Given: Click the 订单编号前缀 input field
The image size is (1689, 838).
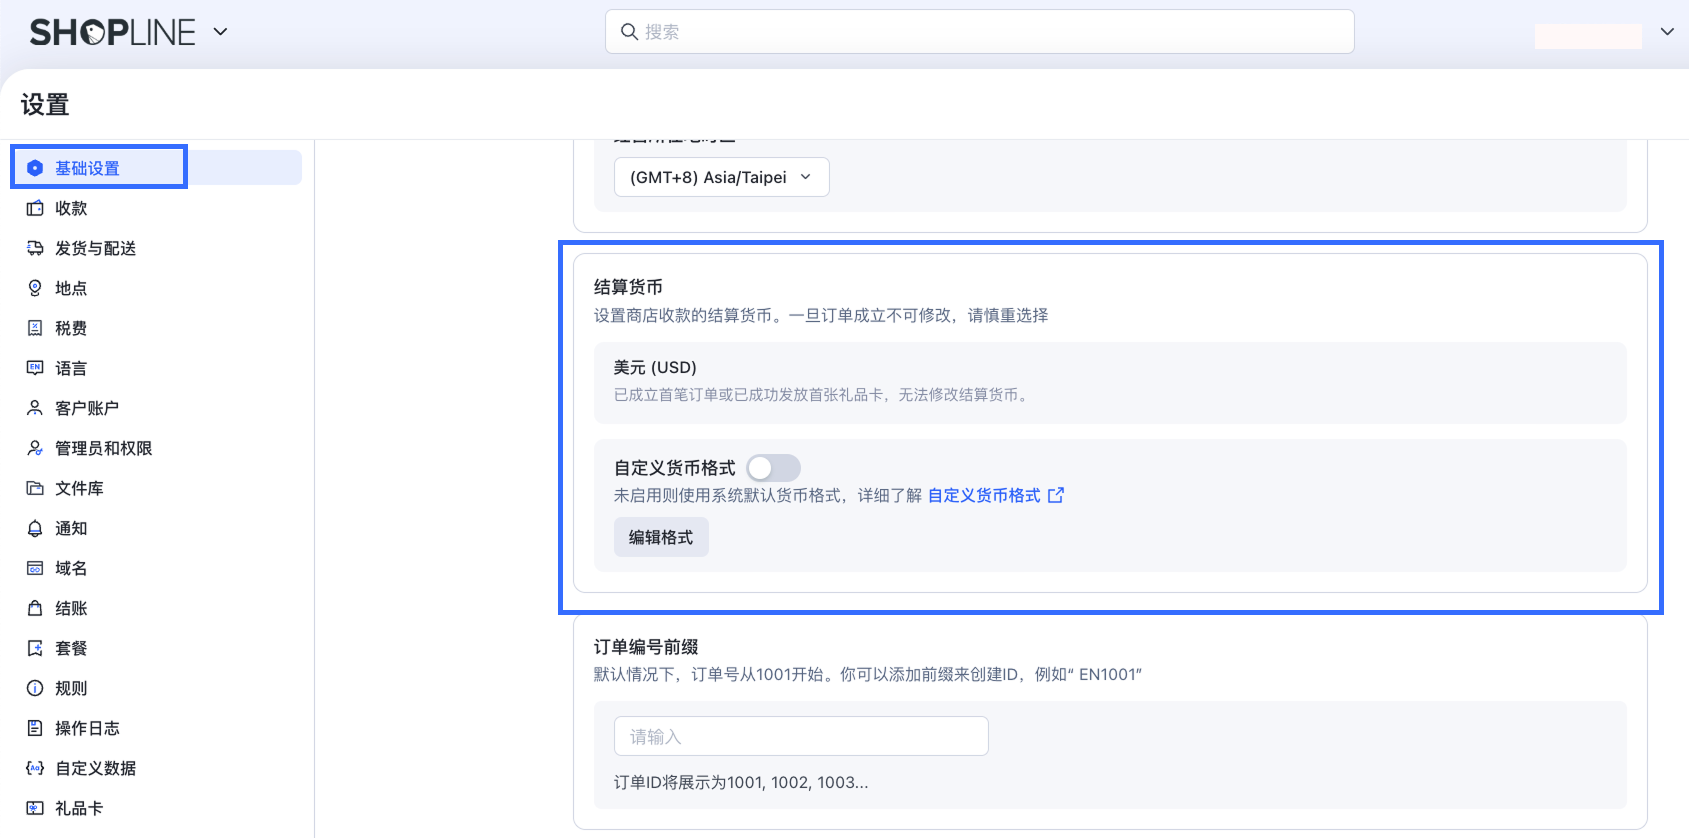Looking at the screenshot, I should pos(801,736).
